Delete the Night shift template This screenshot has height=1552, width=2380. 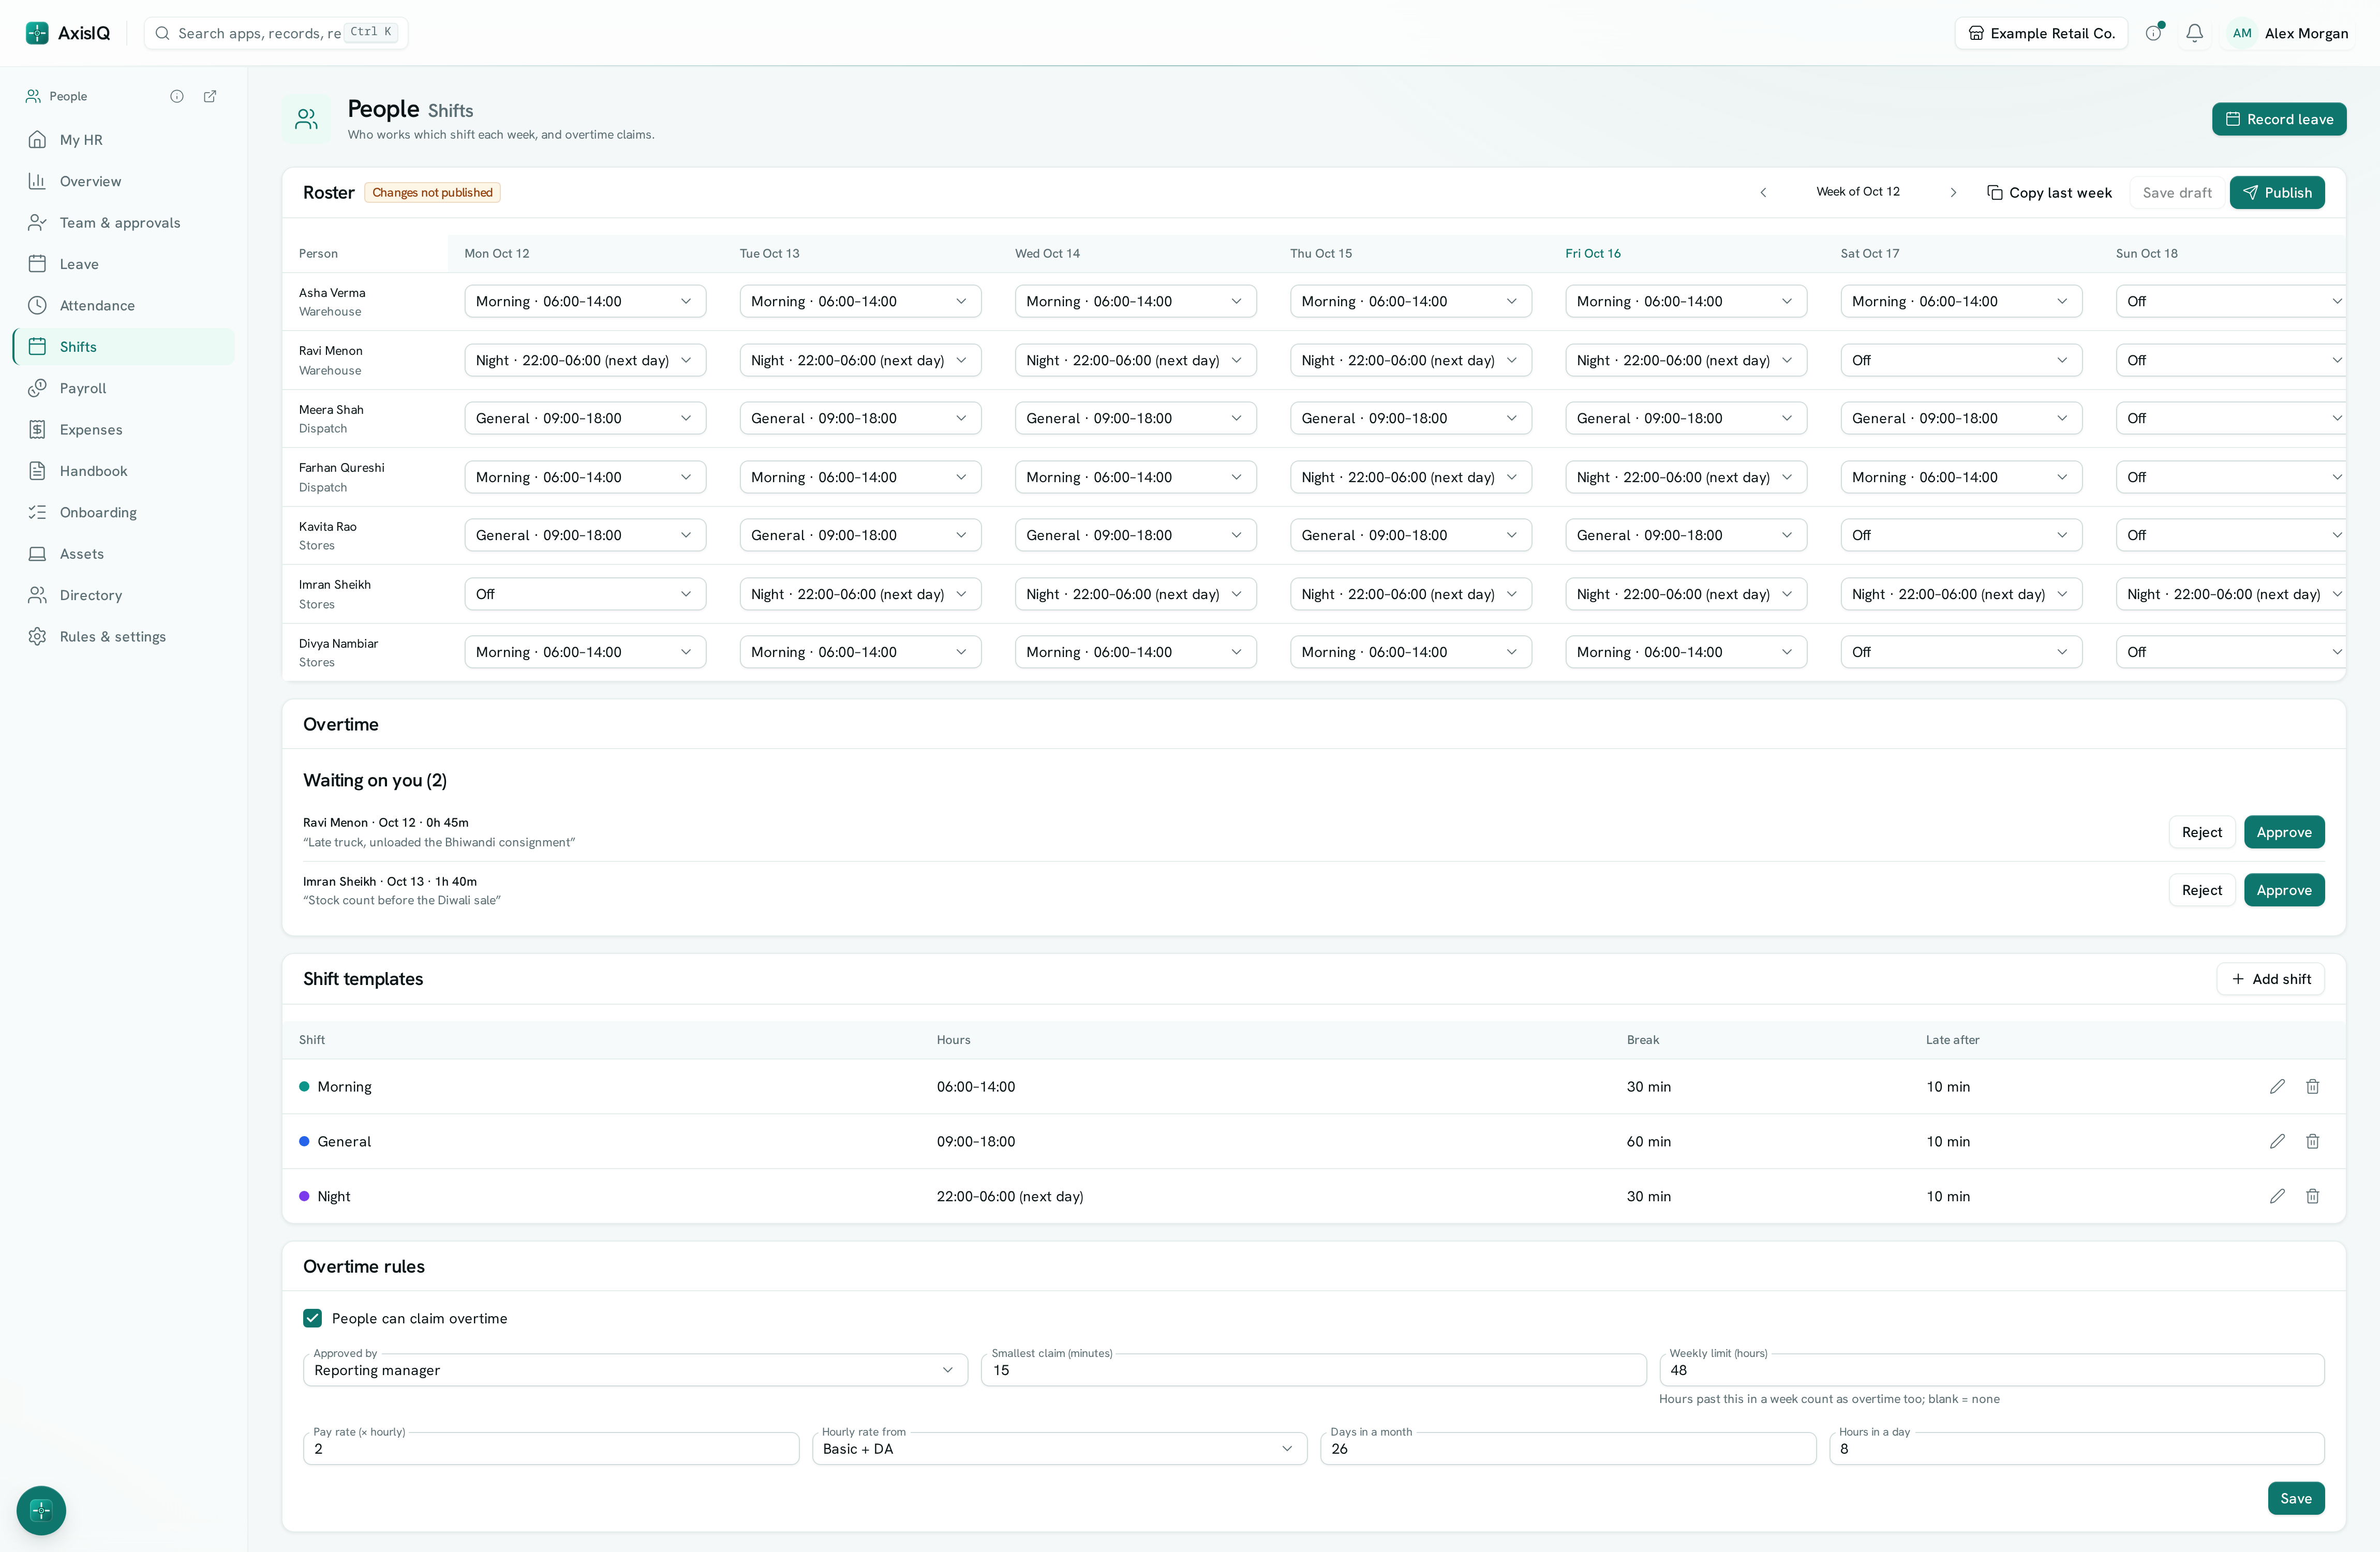tap(2312, 1196)
